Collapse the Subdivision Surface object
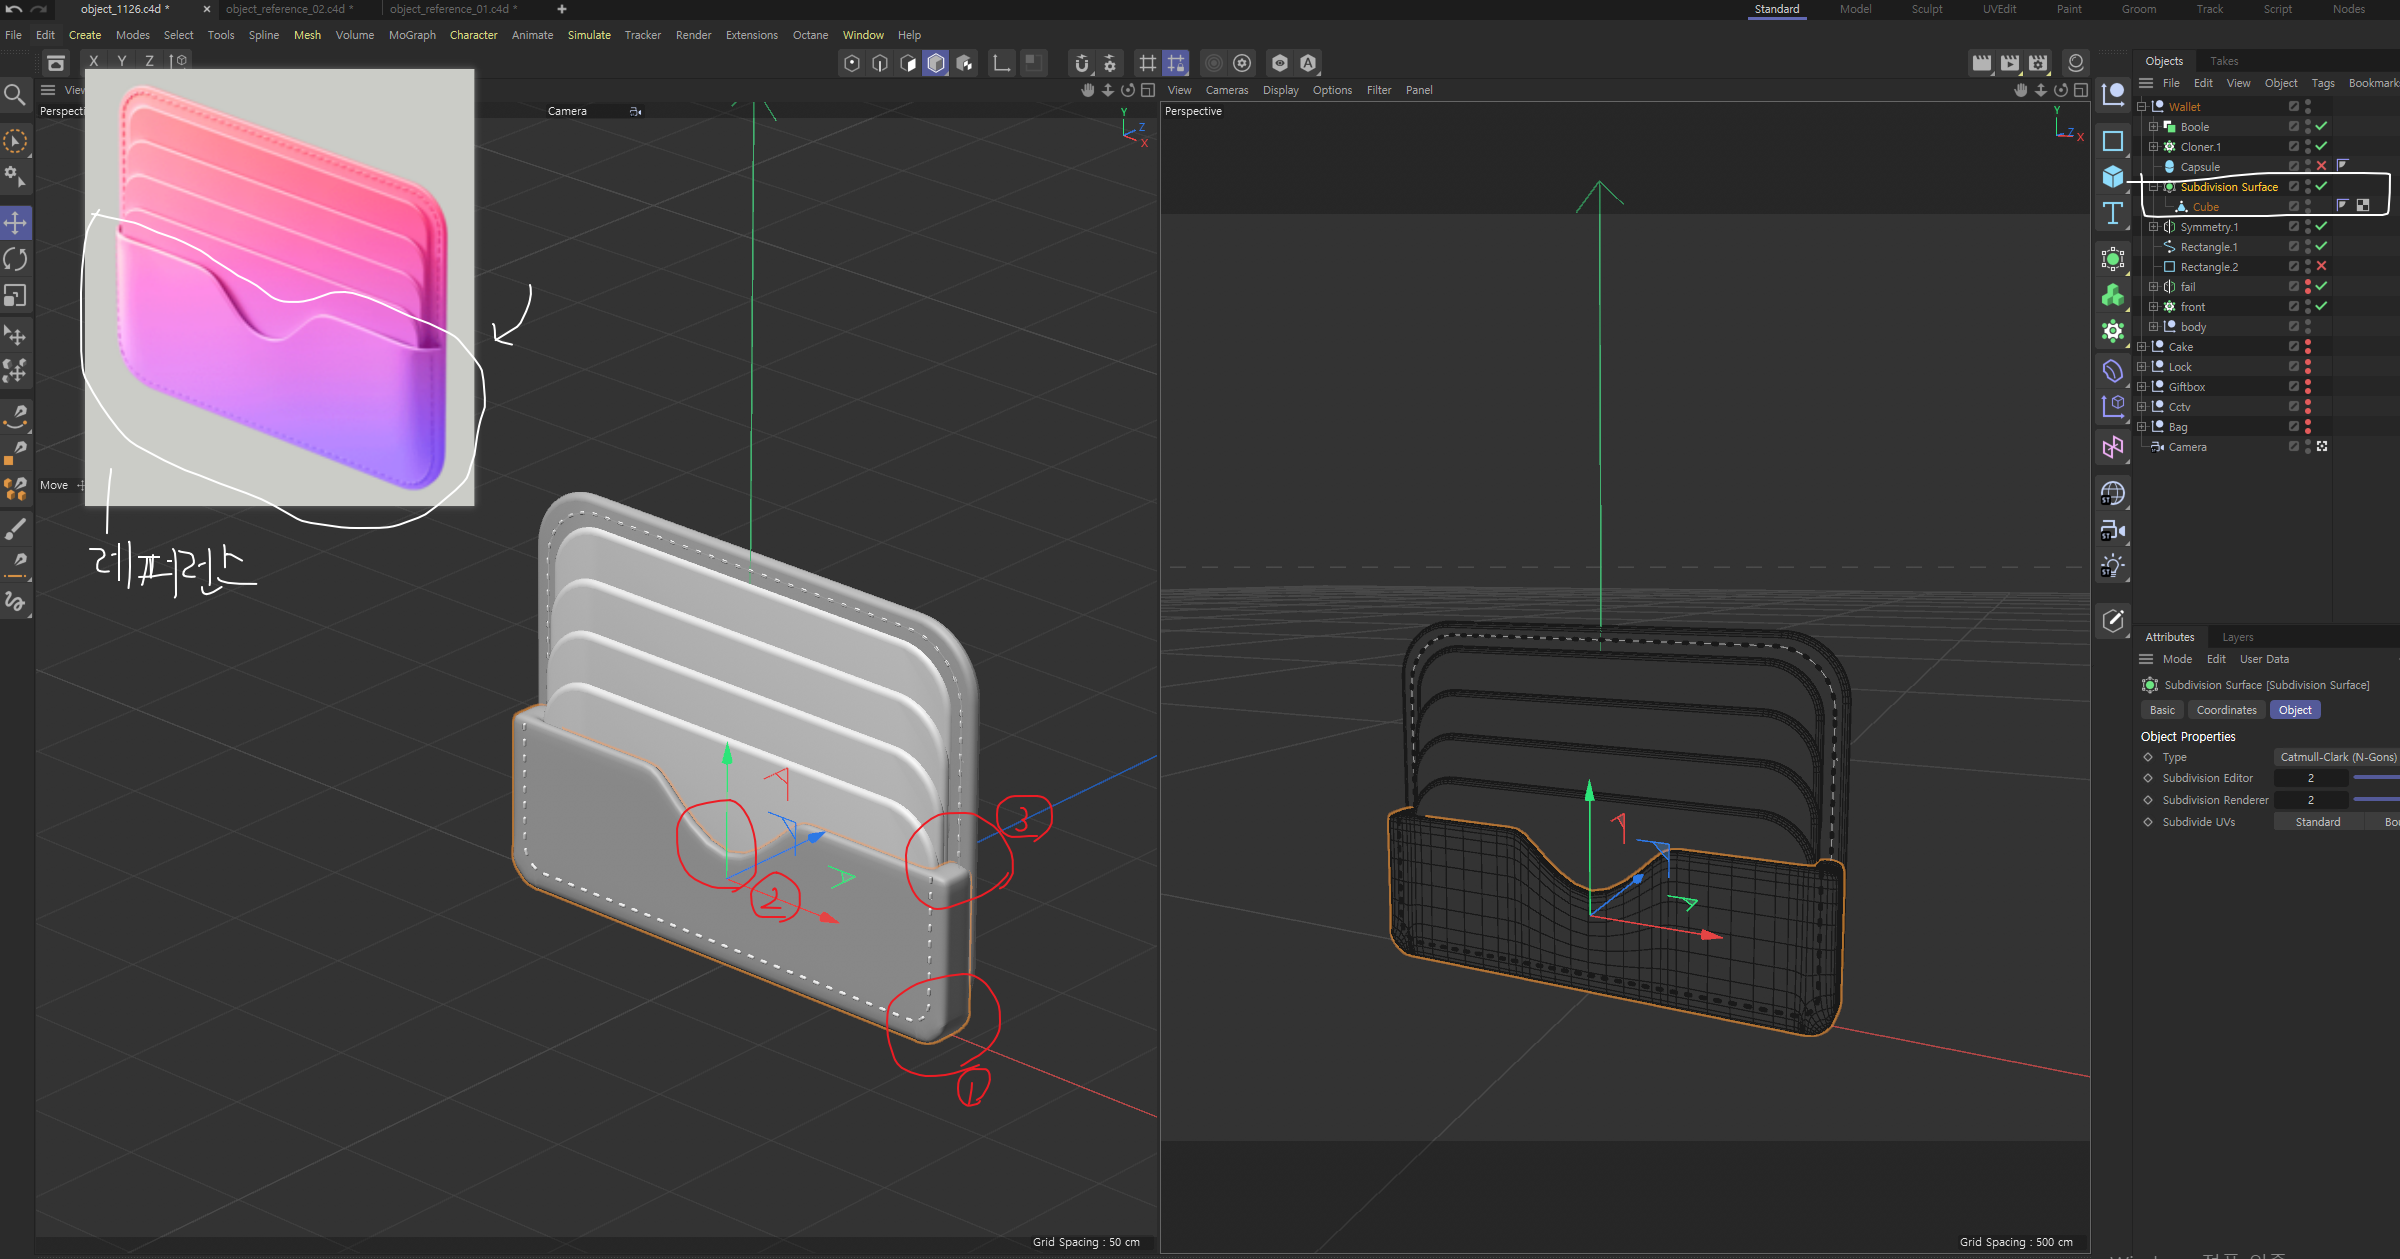2400x1259 pixels. 2154,187
